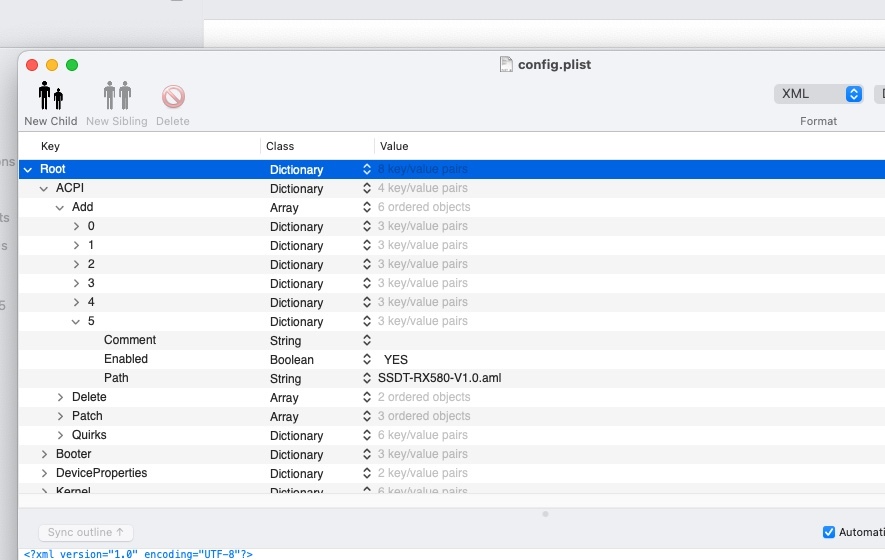
Task: Open class stepper for Root row
Action: point(367,169)
